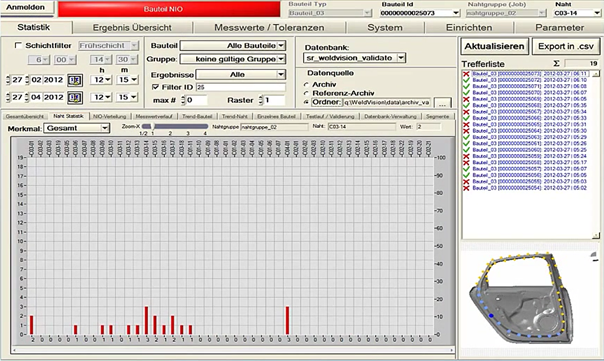Click the chart horizontal scrollbar

tap(233, 350)
